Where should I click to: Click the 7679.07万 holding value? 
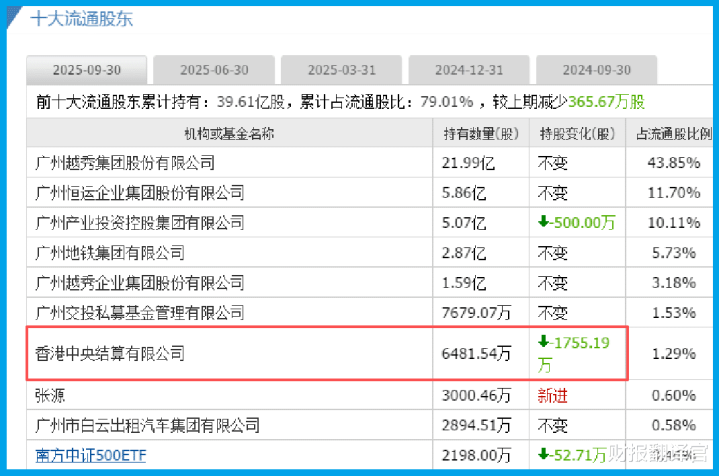pos(476,313)
